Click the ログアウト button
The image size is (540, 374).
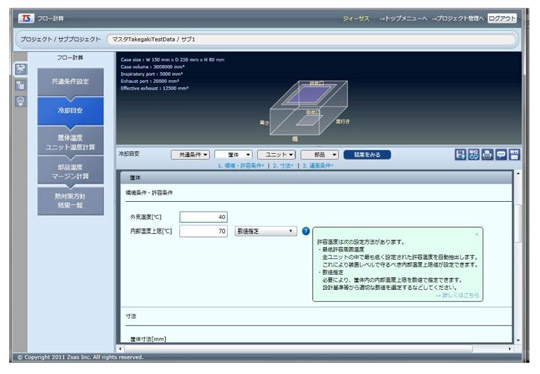click(x=502, y=18)
